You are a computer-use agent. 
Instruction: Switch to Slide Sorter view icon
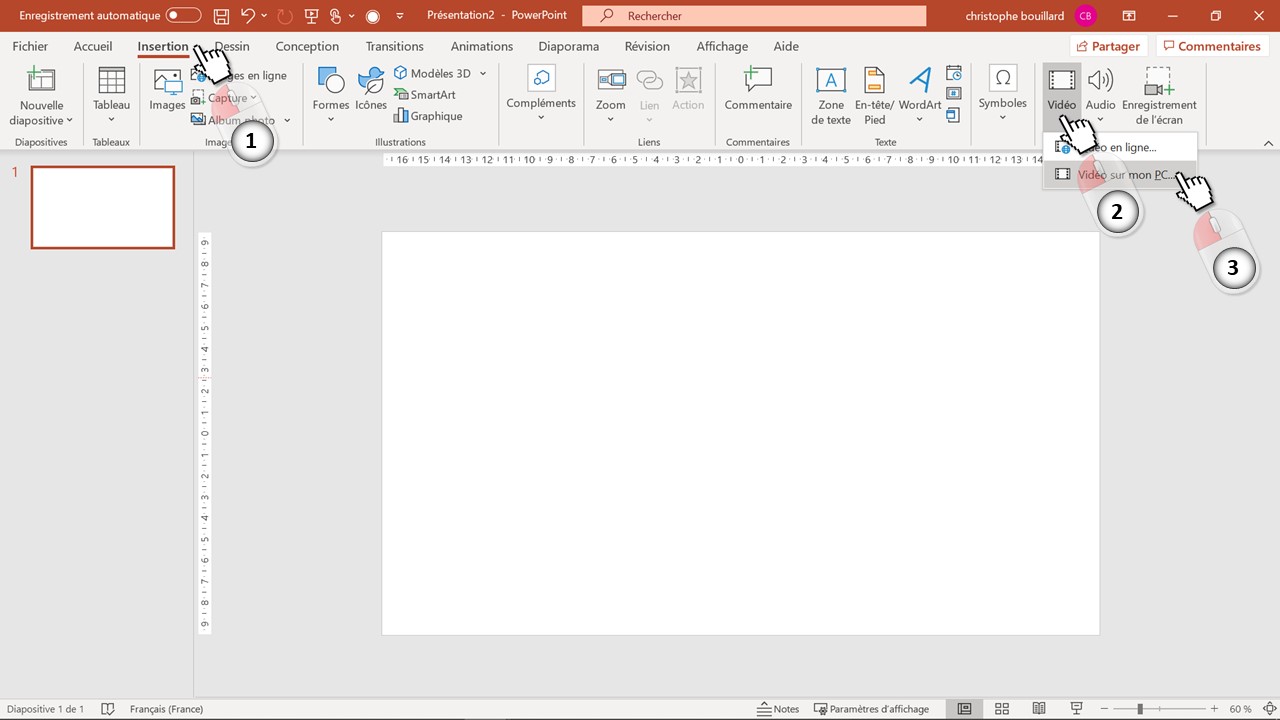click(1002, 709)
